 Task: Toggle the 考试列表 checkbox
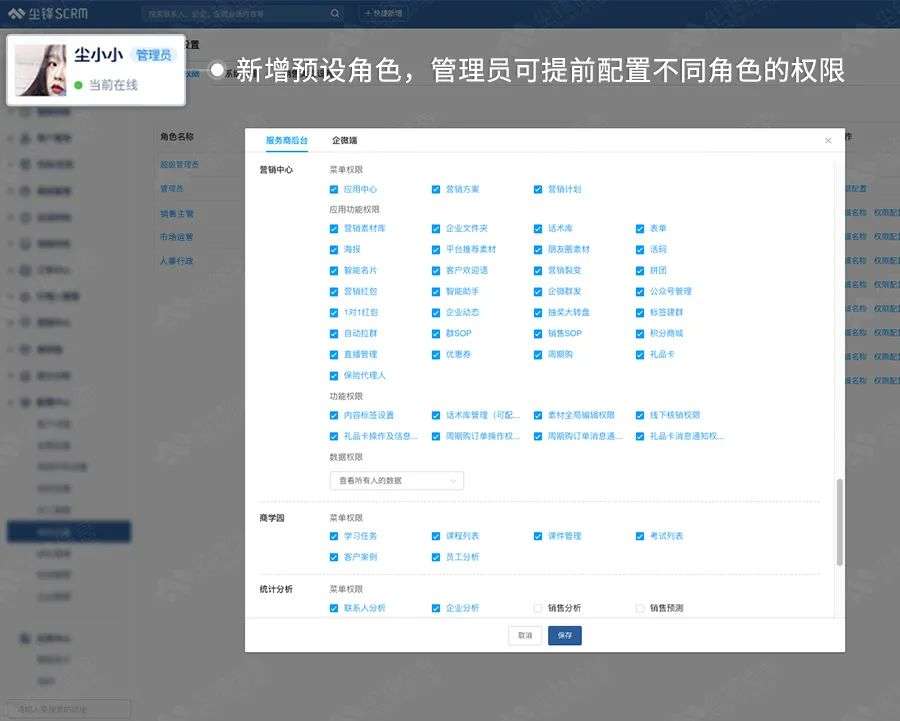coord(640,536)
